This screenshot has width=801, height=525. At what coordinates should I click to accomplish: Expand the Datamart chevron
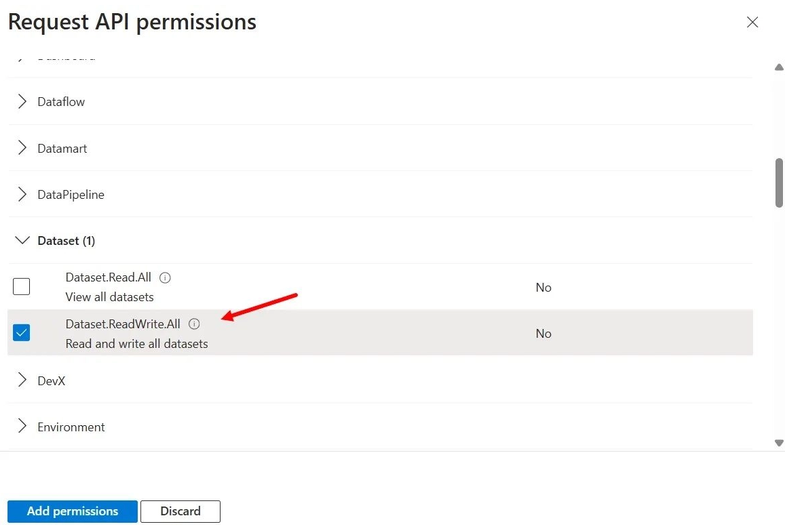point(22,148)
